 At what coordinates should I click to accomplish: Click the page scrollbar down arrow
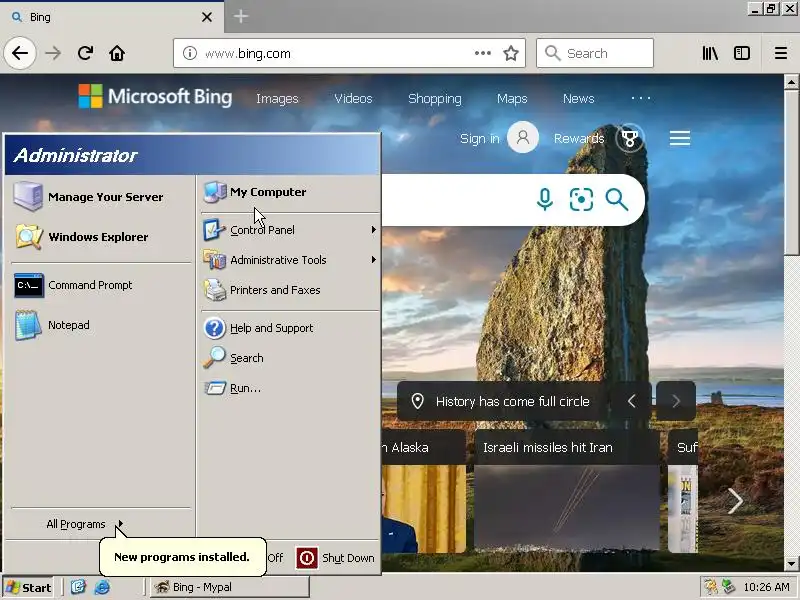[x=791, y=563]
